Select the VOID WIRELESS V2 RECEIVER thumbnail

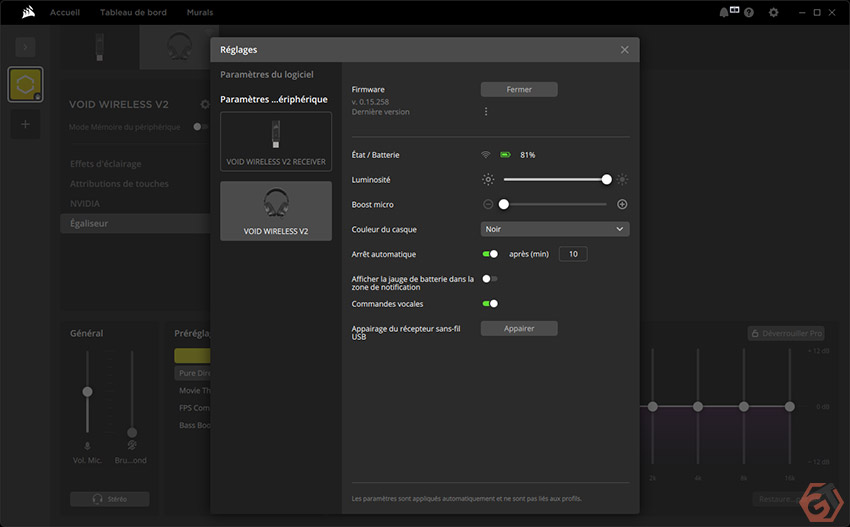276,141
